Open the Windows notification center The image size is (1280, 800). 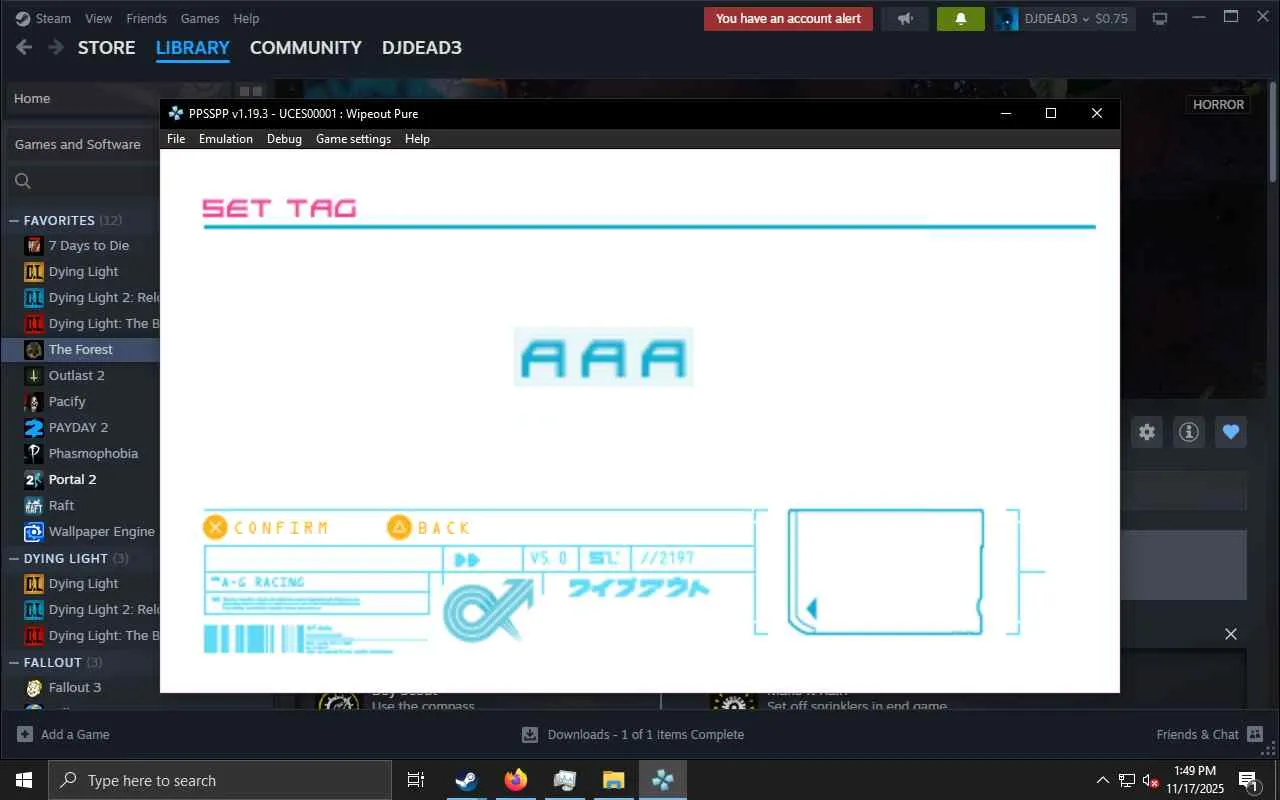[1248, 780]
